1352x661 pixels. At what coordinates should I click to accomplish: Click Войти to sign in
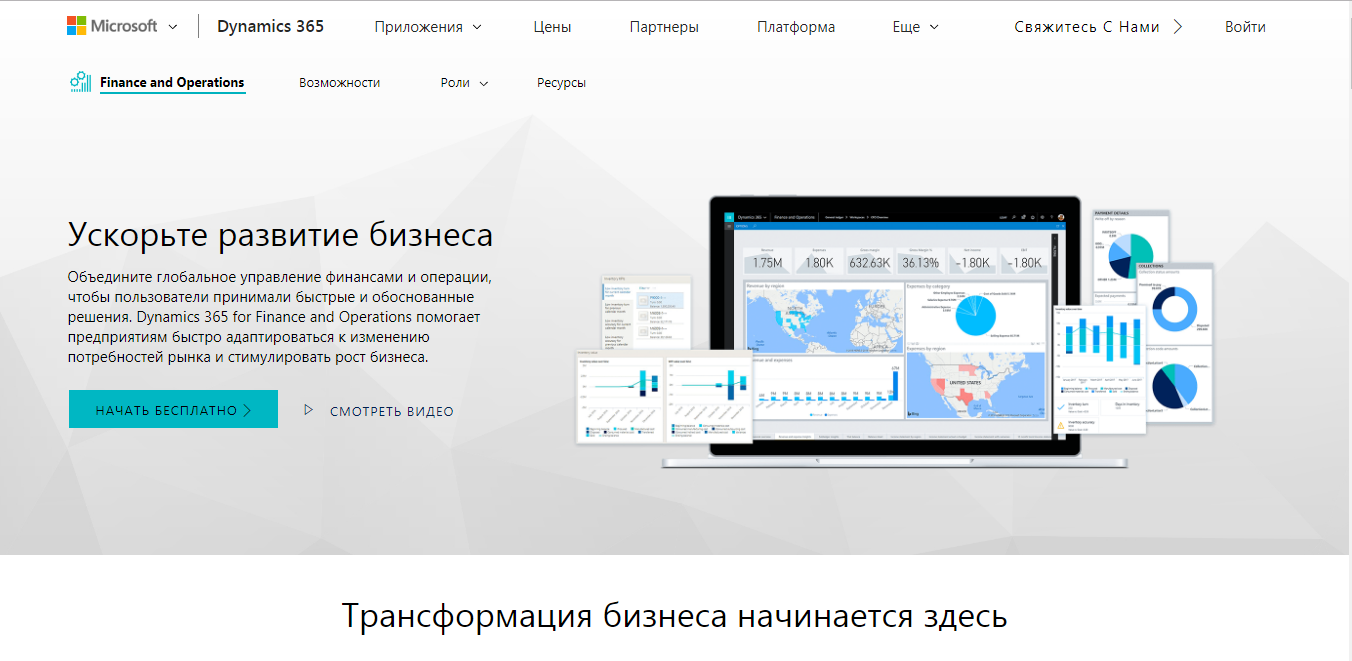coord(1244,27)
